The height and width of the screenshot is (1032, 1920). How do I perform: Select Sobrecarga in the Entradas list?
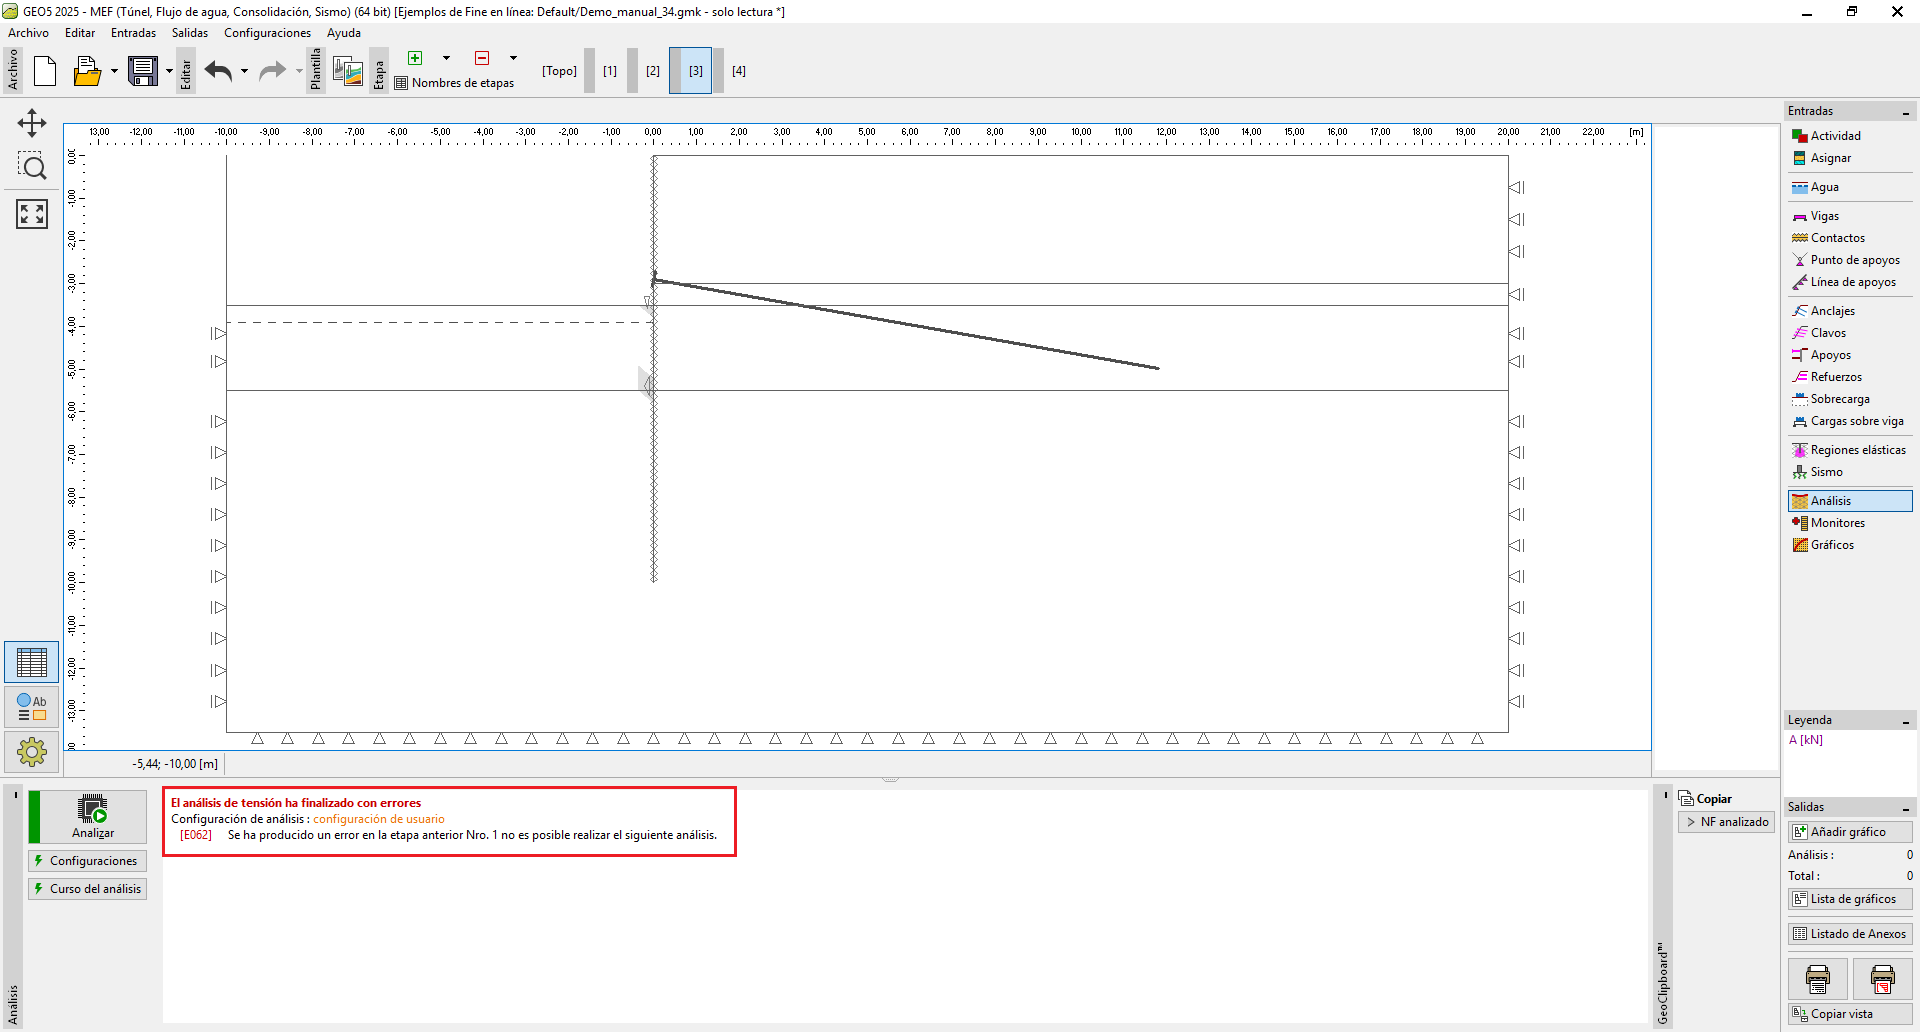click(1839, 399)
